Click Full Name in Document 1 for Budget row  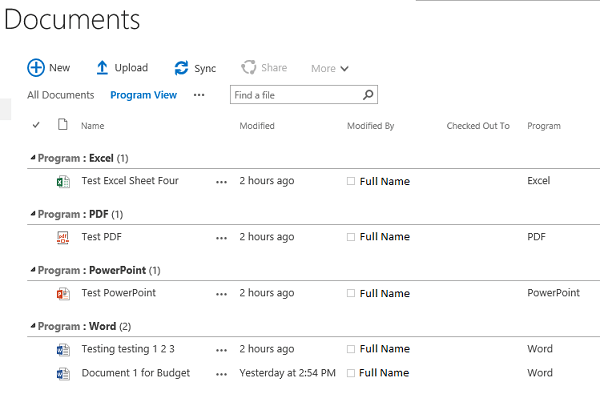coord(384,373)
